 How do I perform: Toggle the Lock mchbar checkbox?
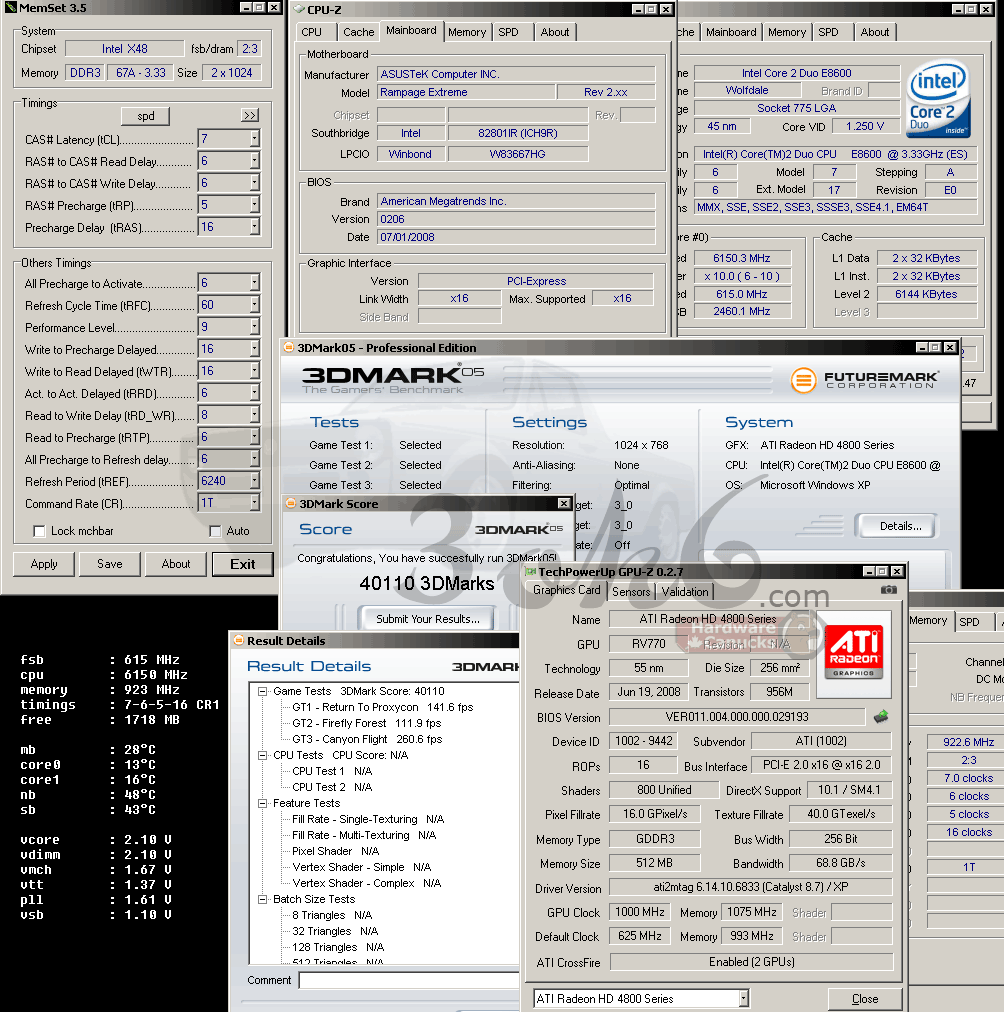pyautogui.click(x=39, y=531)
